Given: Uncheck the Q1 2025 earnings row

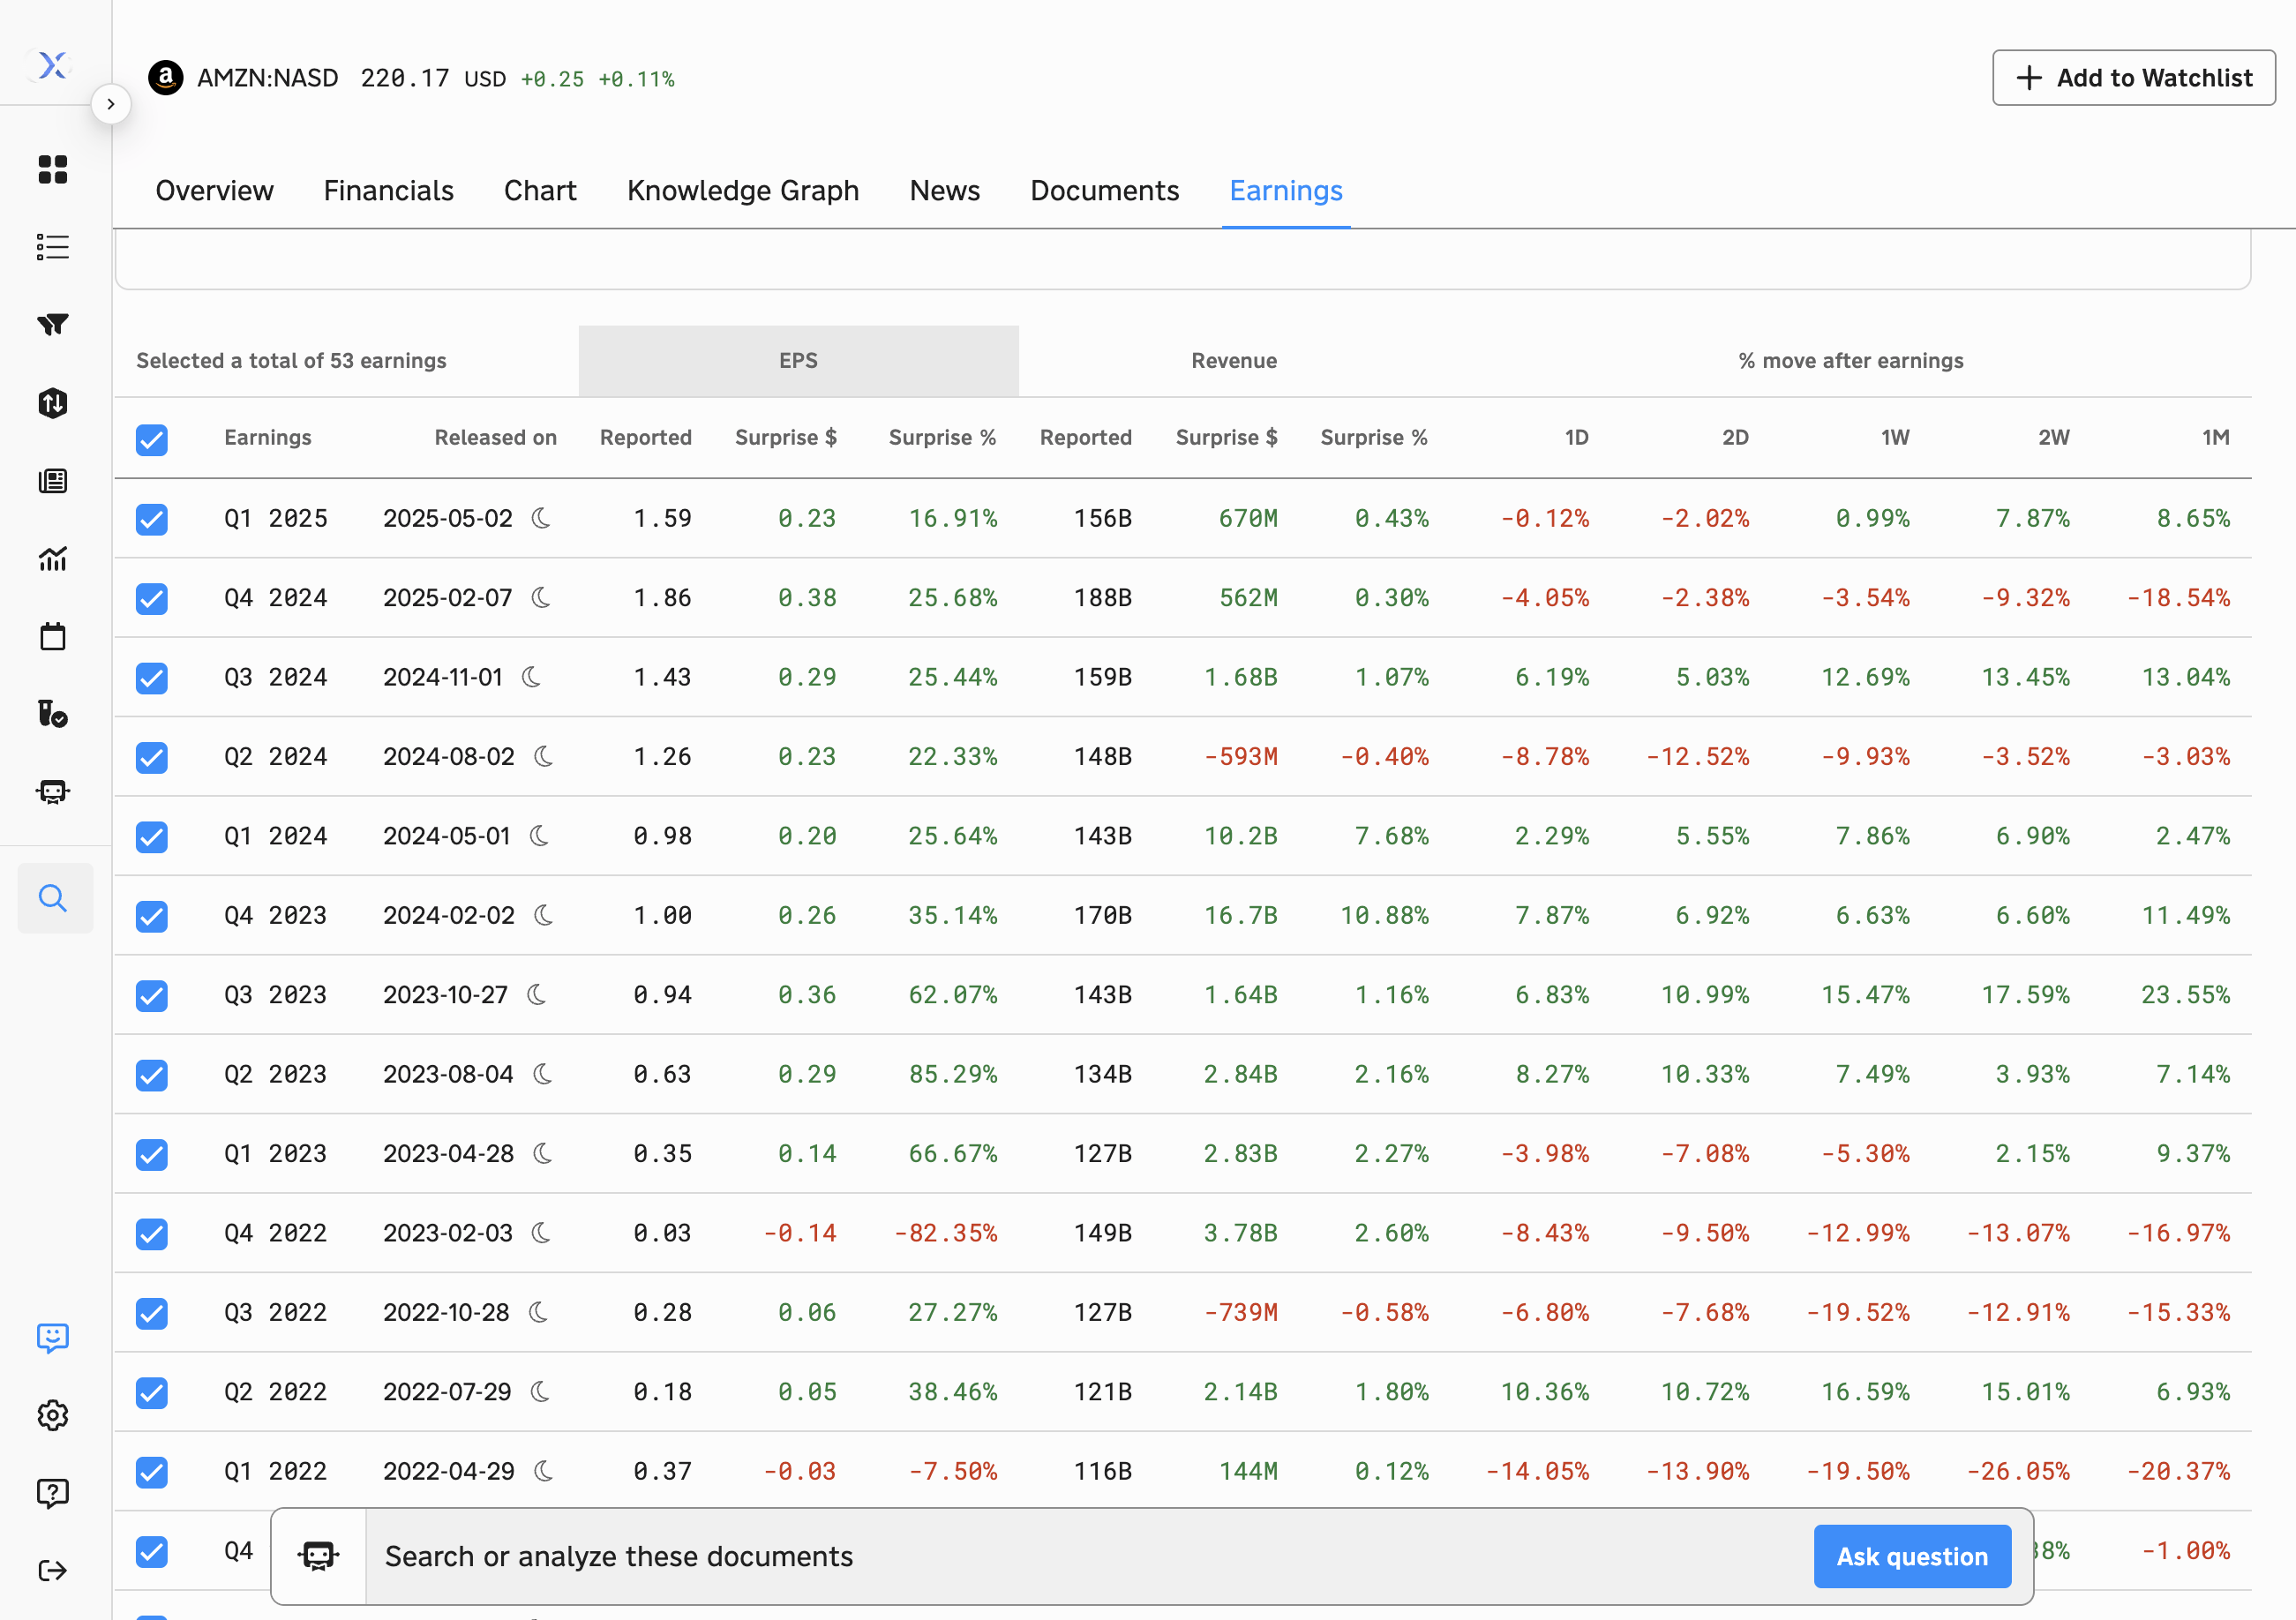Looking at the screenshot, I should (x=152, y=519).
